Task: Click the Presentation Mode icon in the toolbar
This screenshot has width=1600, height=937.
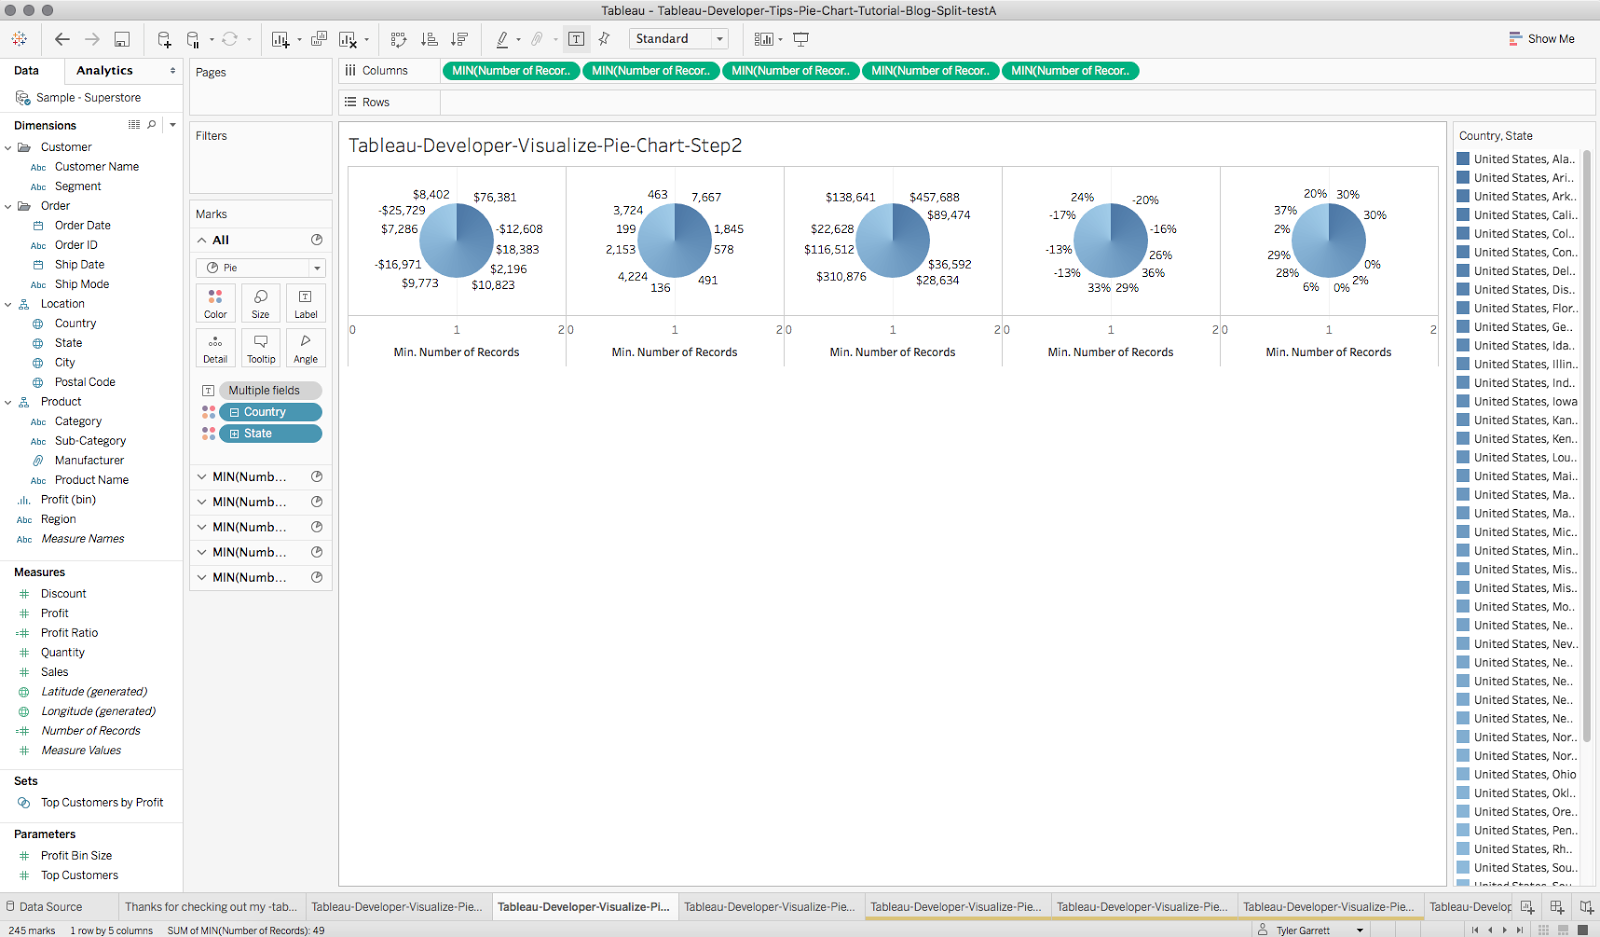Action: 801,38
